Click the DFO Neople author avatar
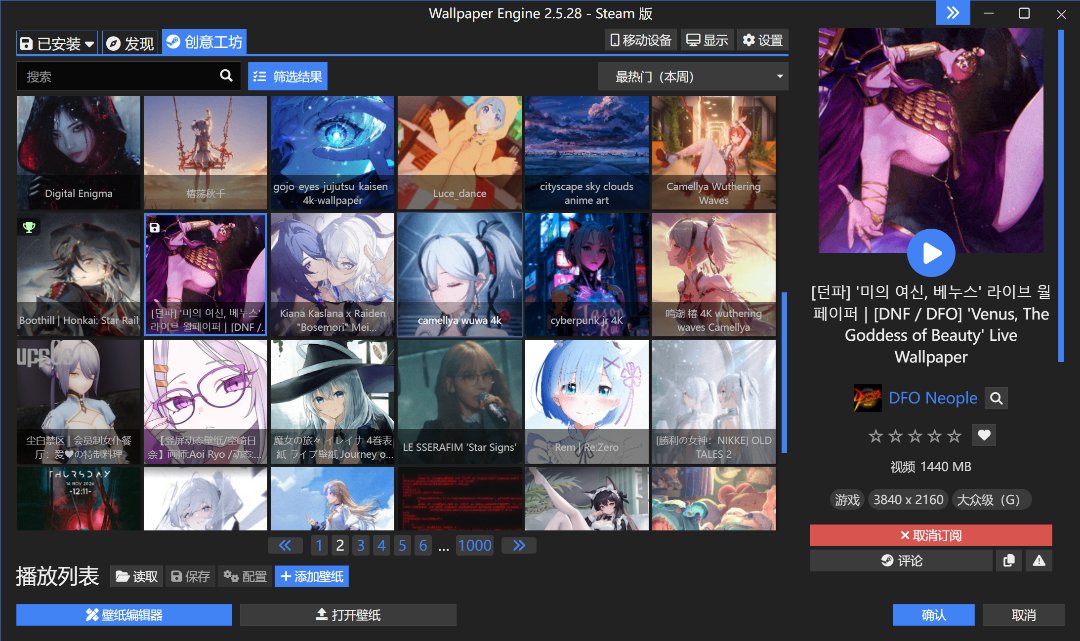Image resolution: width=1080 pixels, height=641 pixels. (867, 398)
